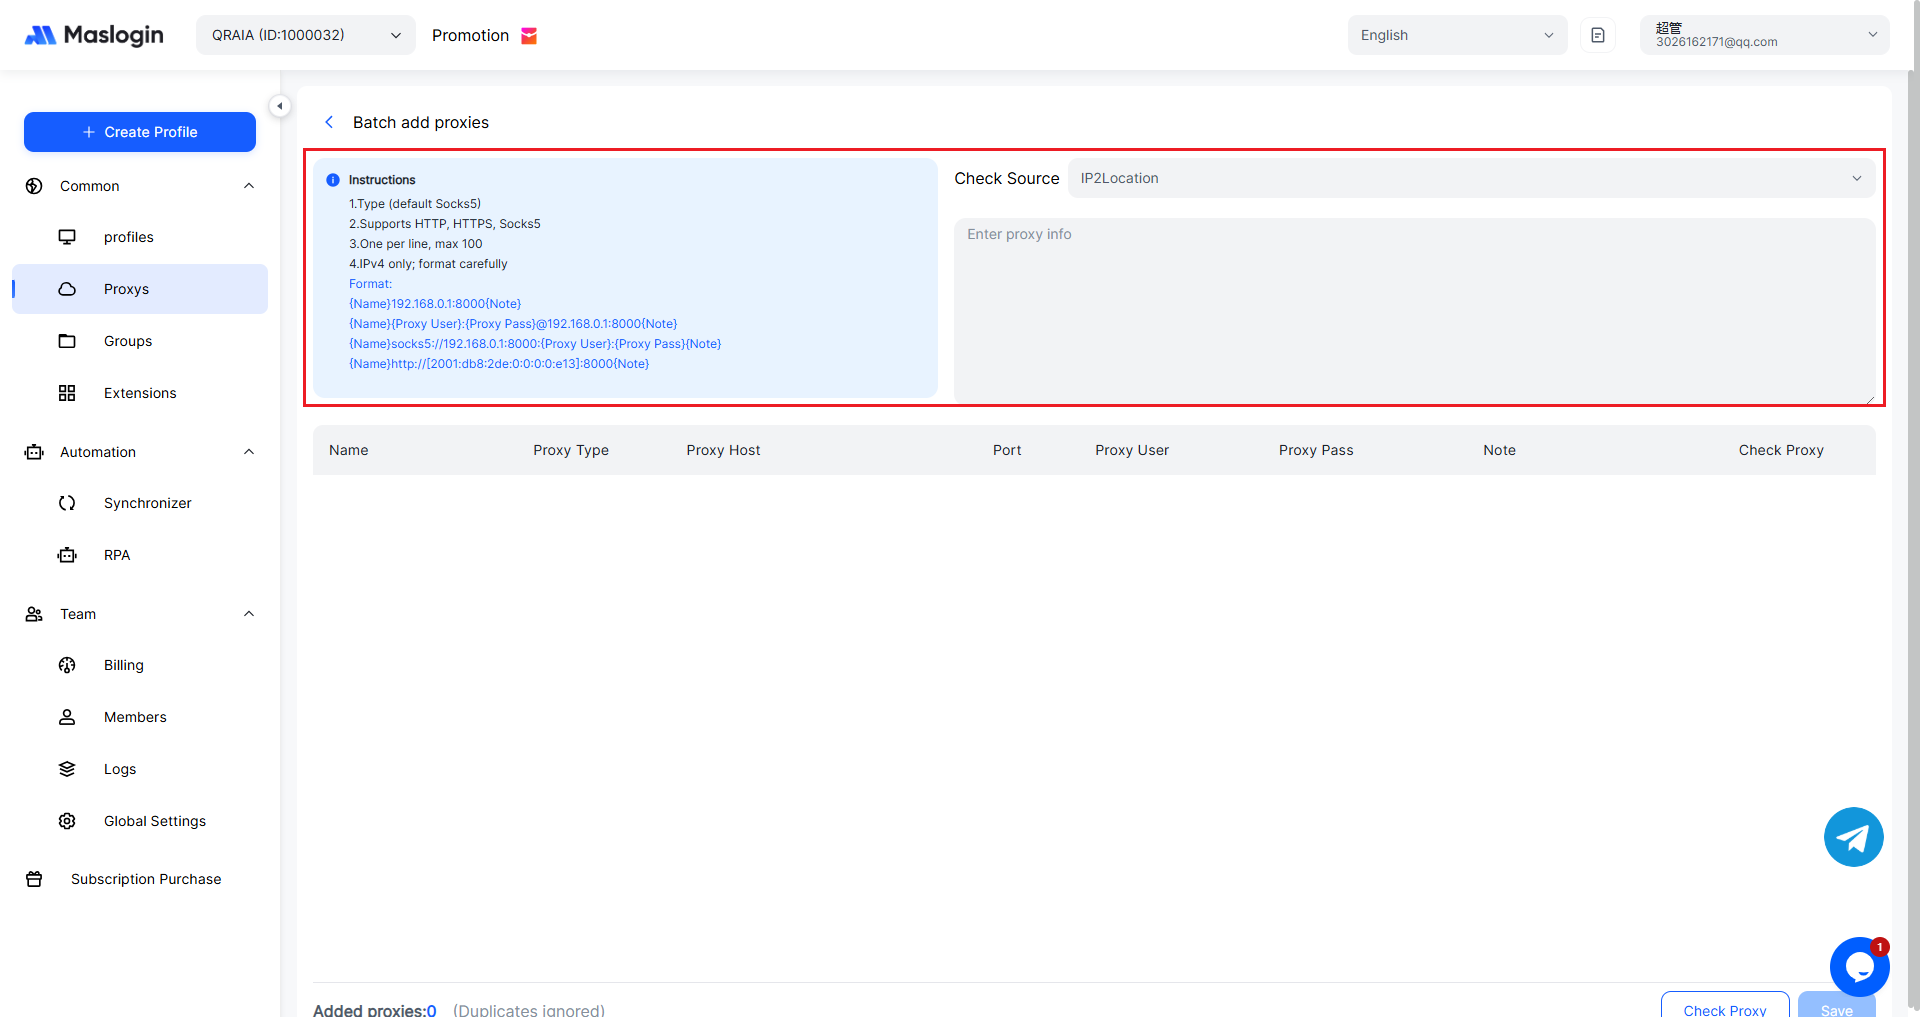Click the Create Profile button
This screenshot has height=1017, width=1920.
(140, 132)
